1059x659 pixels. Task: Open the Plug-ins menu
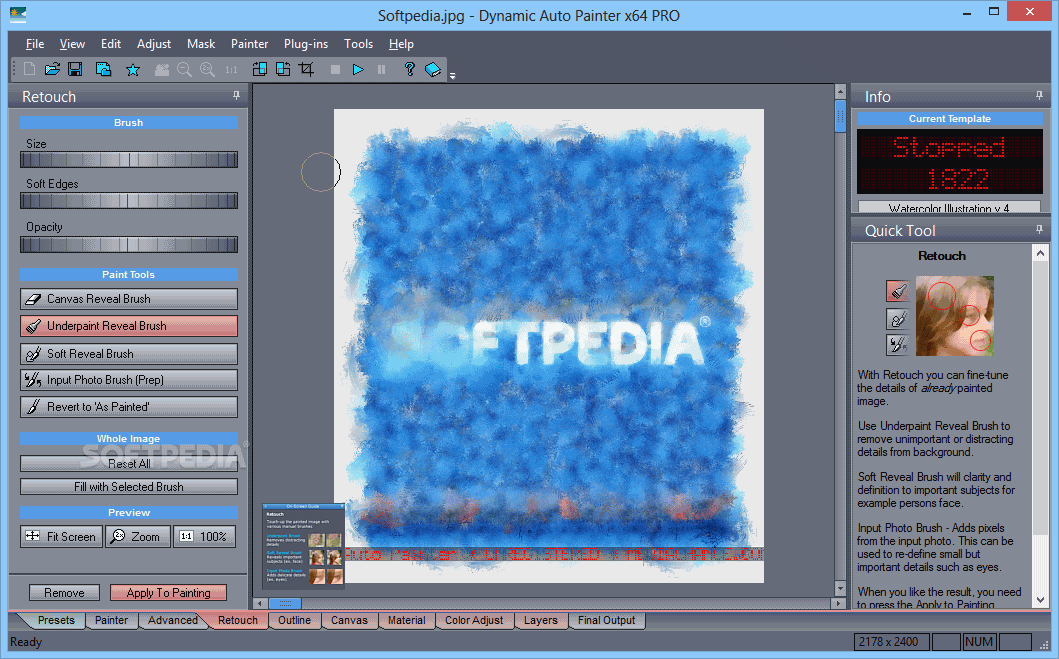(x=306, y=44)
